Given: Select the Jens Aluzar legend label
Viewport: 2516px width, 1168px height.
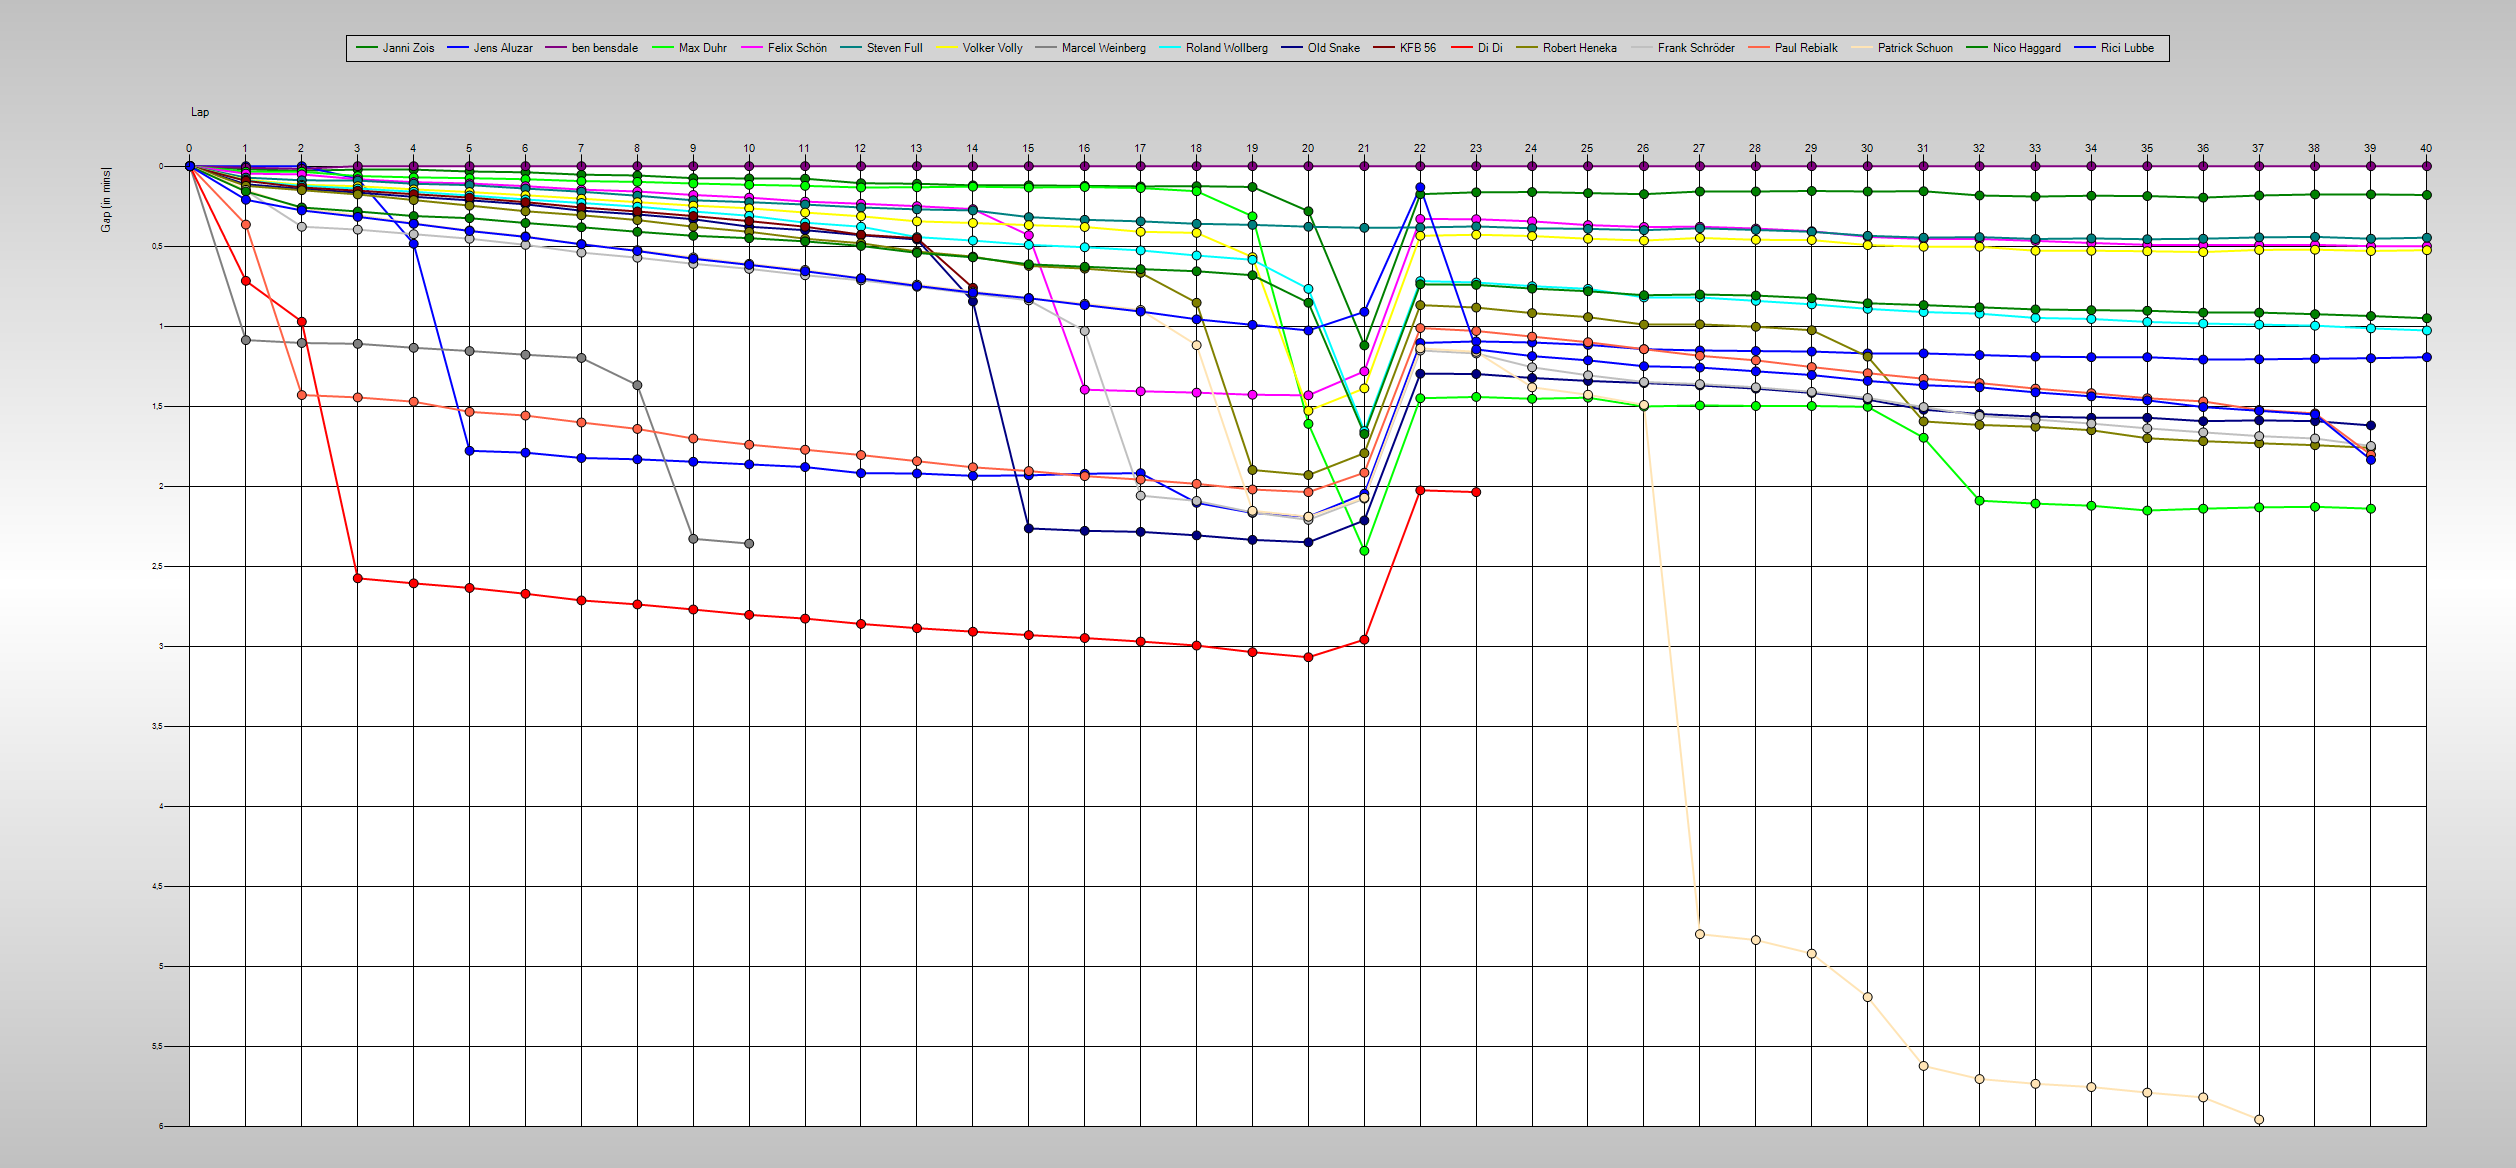Looking at the screenshot, I should [x=503, y=48].
